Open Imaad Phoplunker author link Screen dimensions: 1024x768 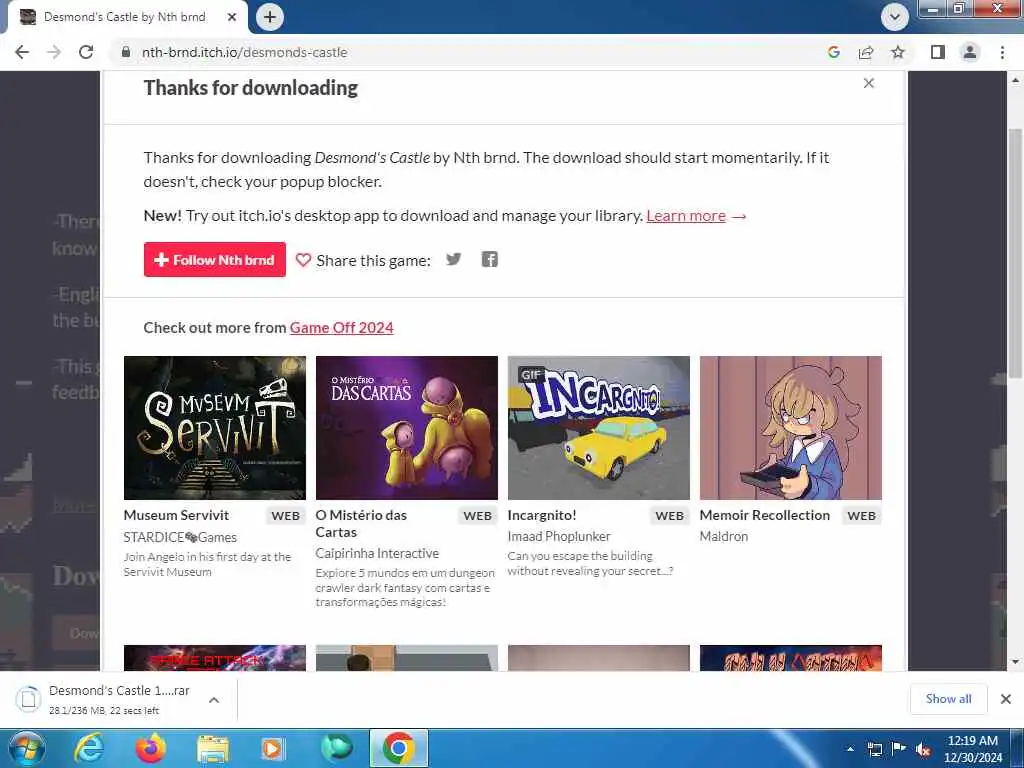tap(559, 536)
